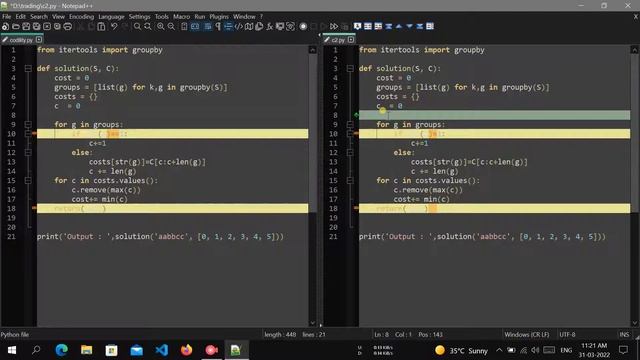
Task: Open the Windows Start menu
Action: point(12,350)
